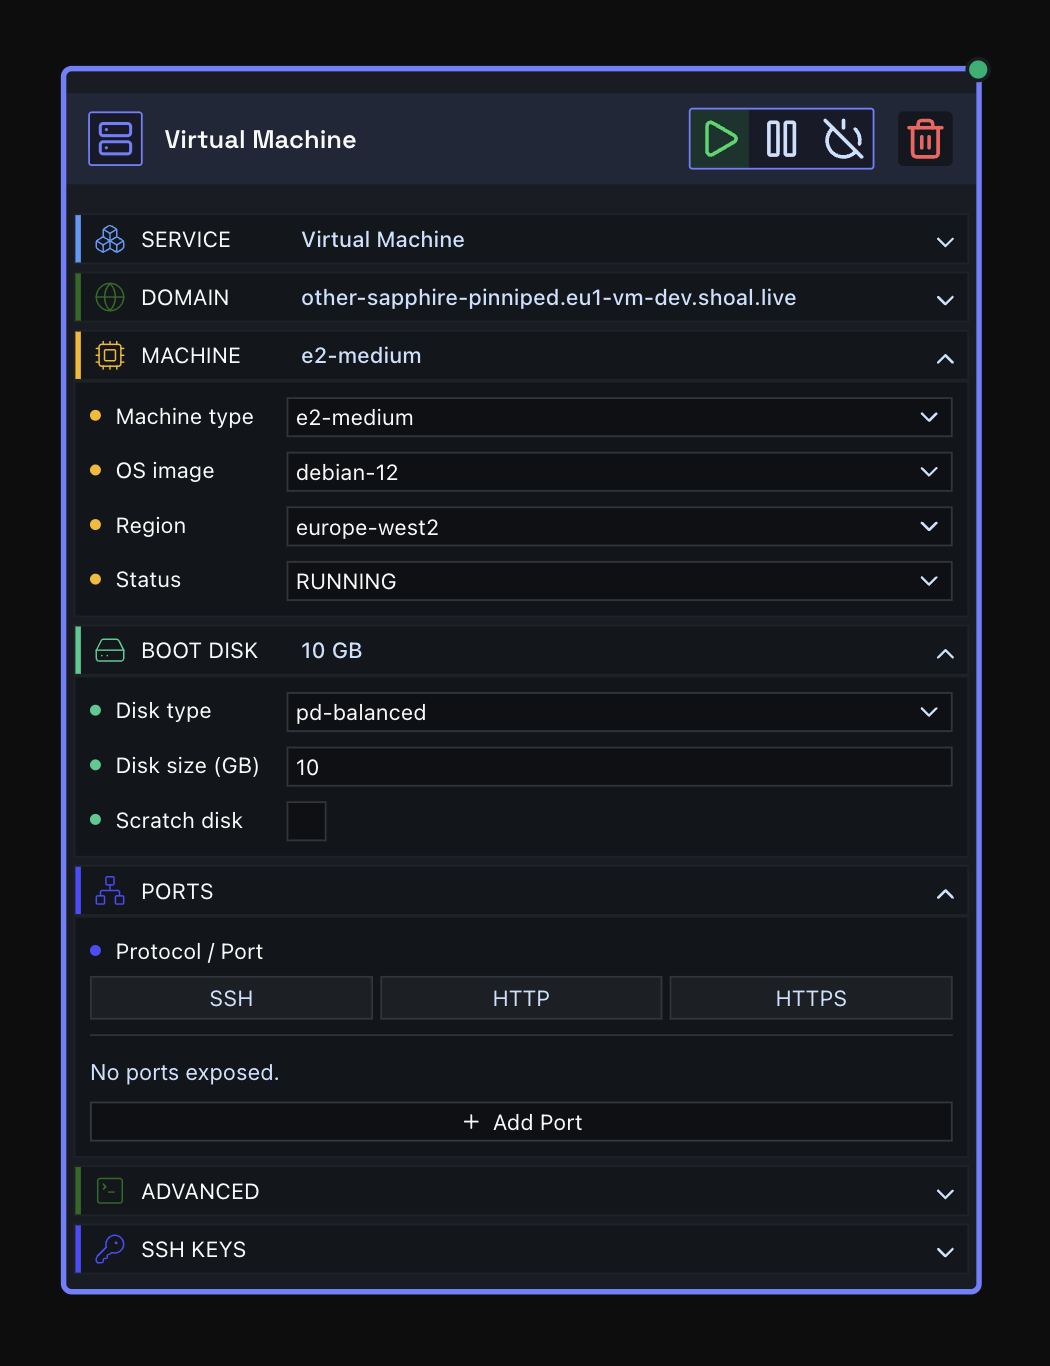Toggle the SSH protocol button
This screenshot has width=1050, height=1366.
click(231, 998)
